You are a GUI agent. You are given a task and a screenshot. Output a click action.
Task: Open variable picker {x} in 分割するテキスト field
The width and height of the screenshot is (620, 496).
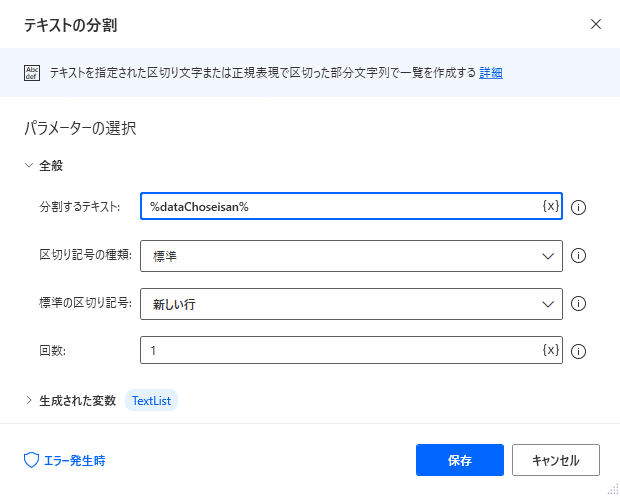point(550,206)
